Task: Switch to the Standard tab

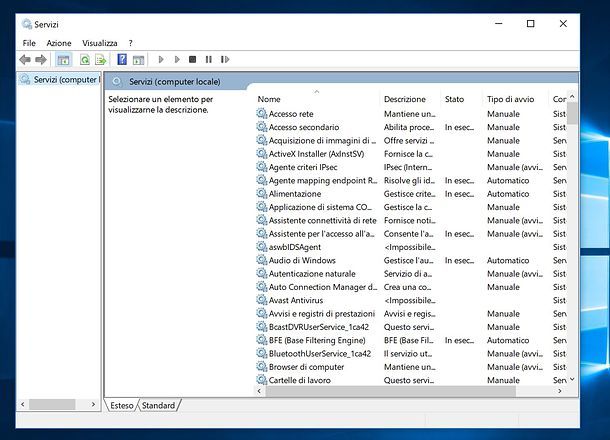Action: point(158,405)
